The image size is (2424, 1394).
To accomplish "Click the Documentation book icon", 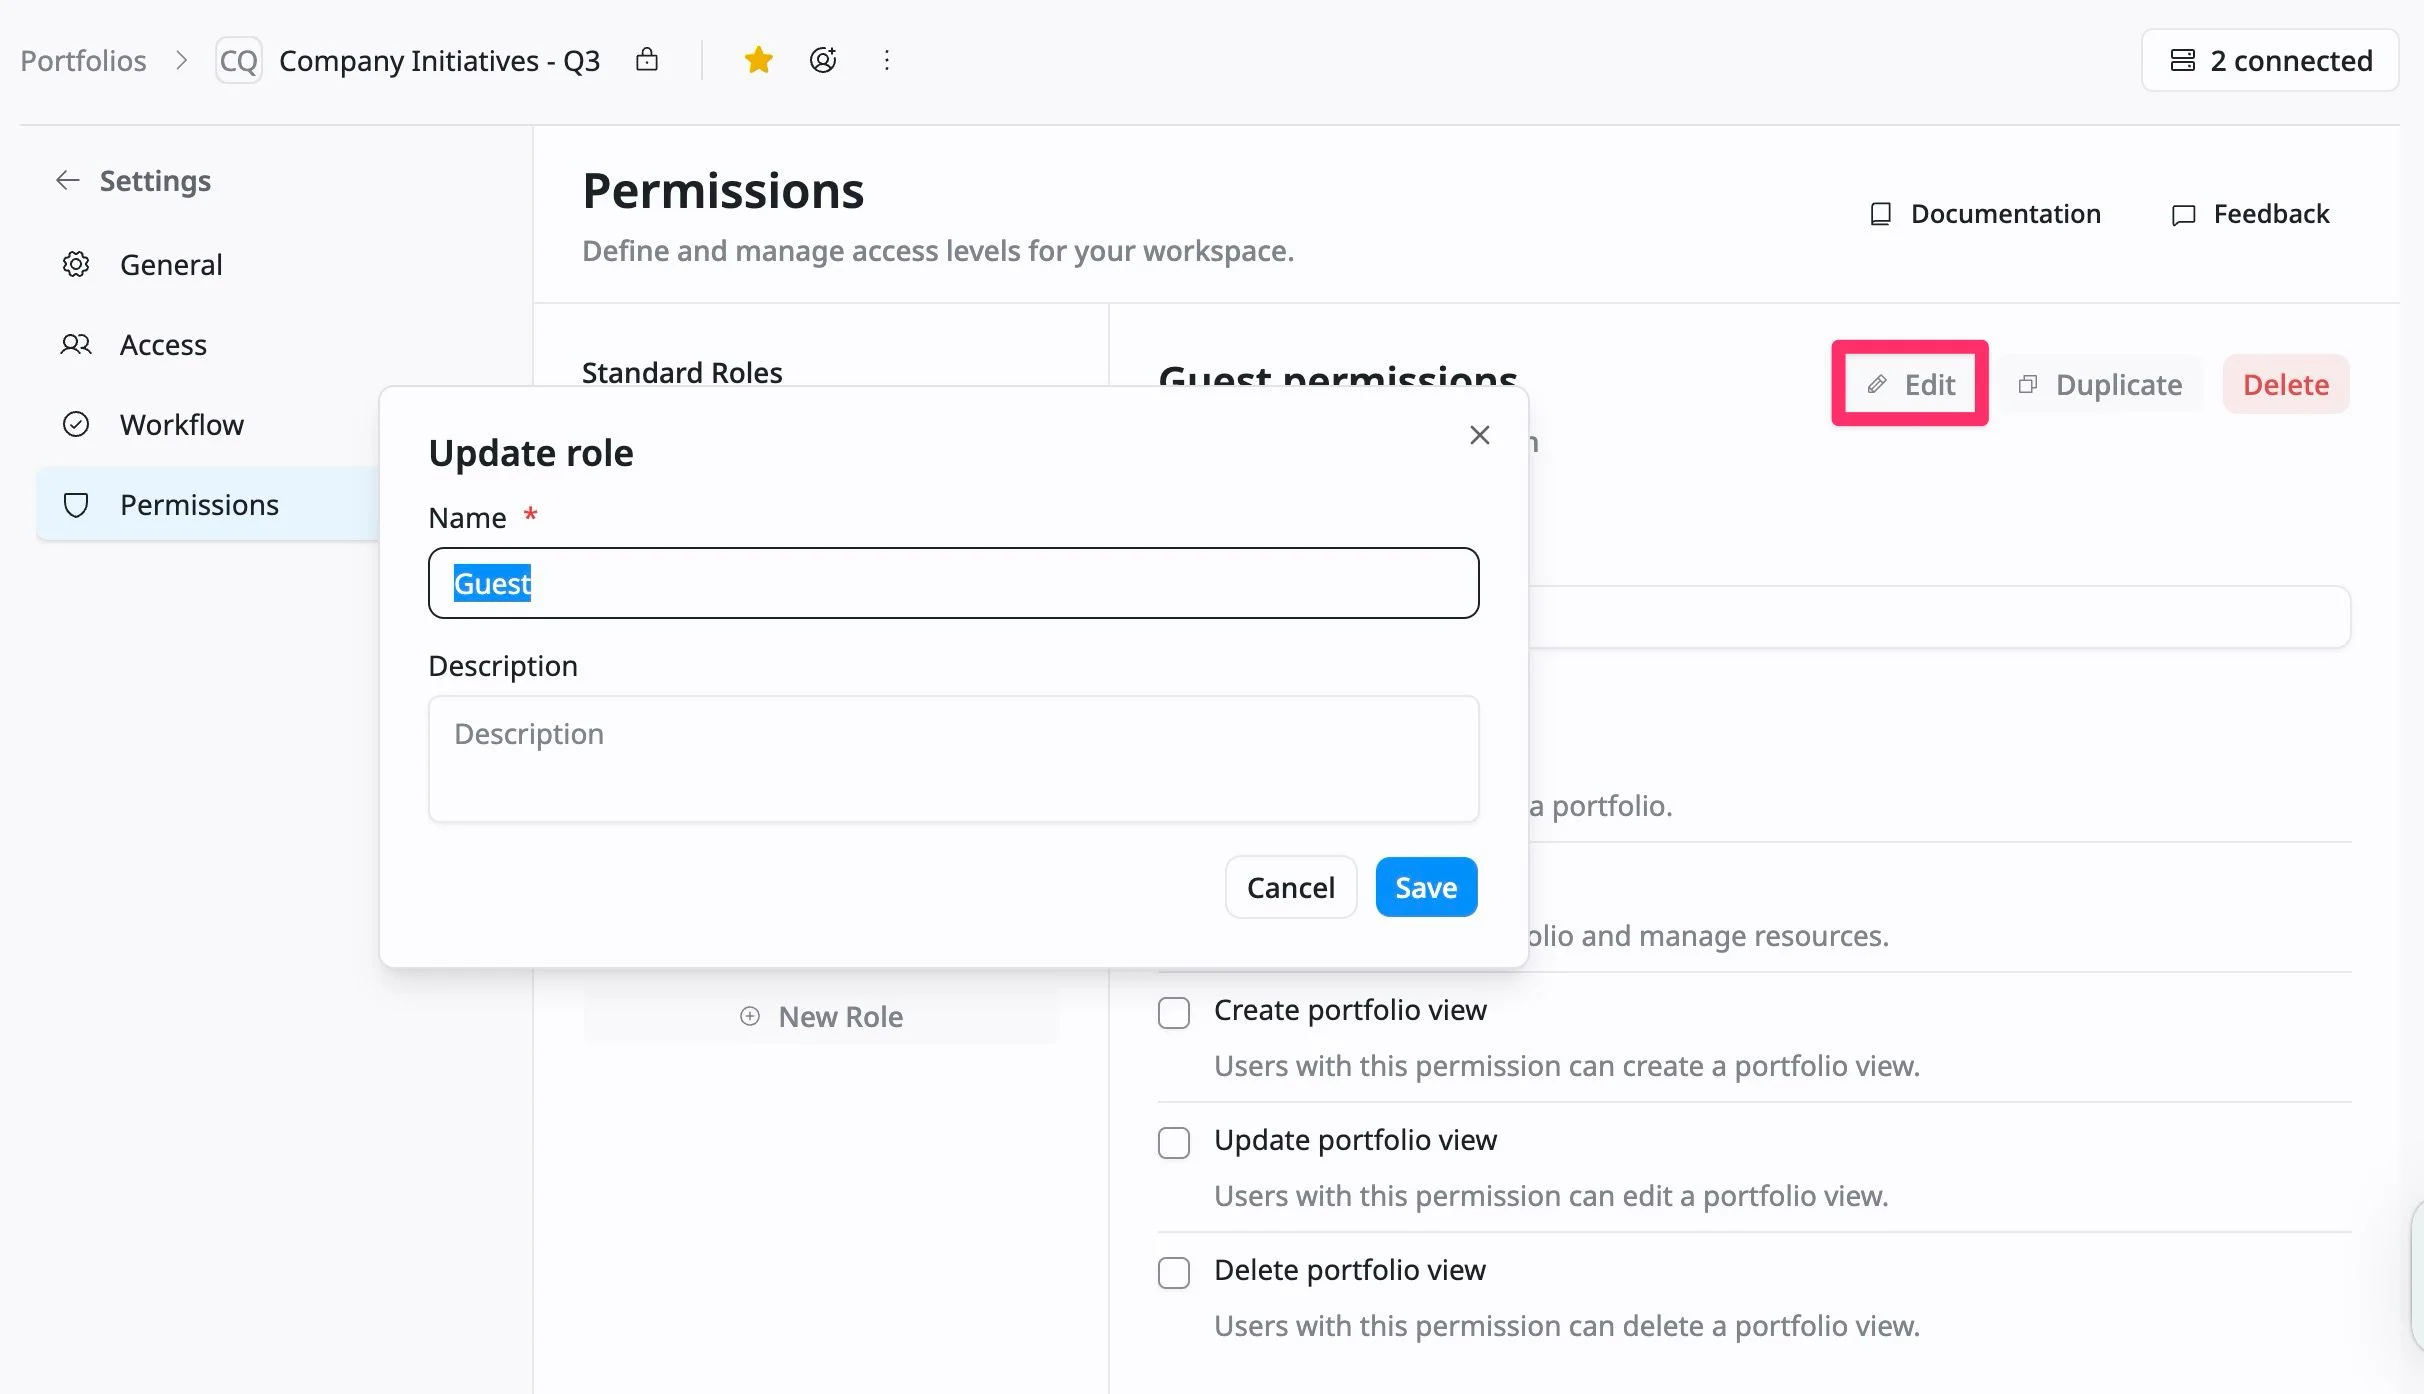I will click(x=1881, y=214).
